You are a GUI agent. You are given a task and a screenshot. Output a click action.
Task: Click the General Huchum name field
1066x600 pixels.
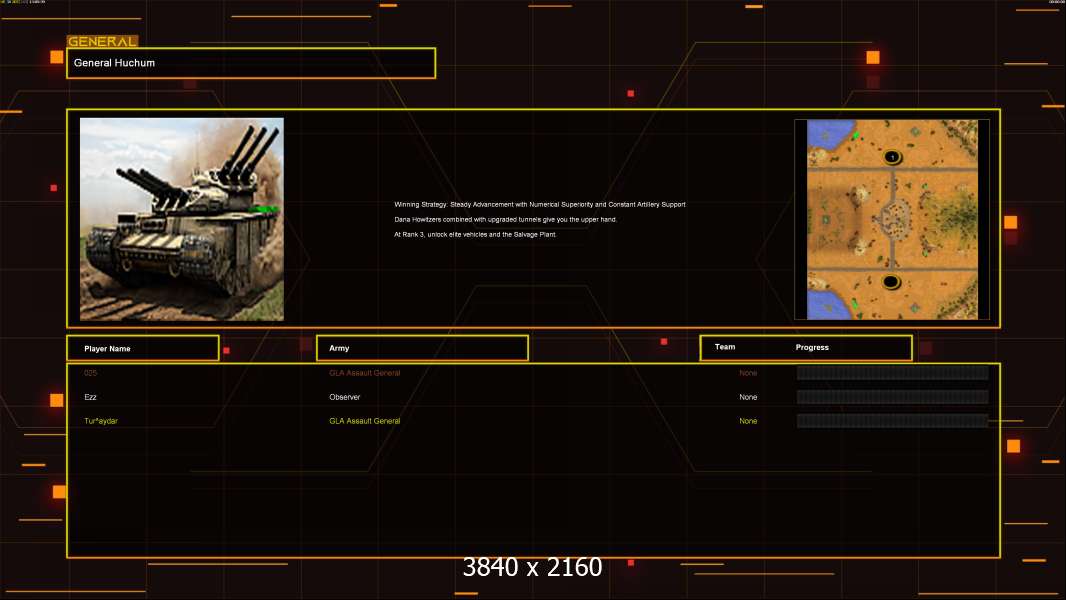click(x=251, y=63)
